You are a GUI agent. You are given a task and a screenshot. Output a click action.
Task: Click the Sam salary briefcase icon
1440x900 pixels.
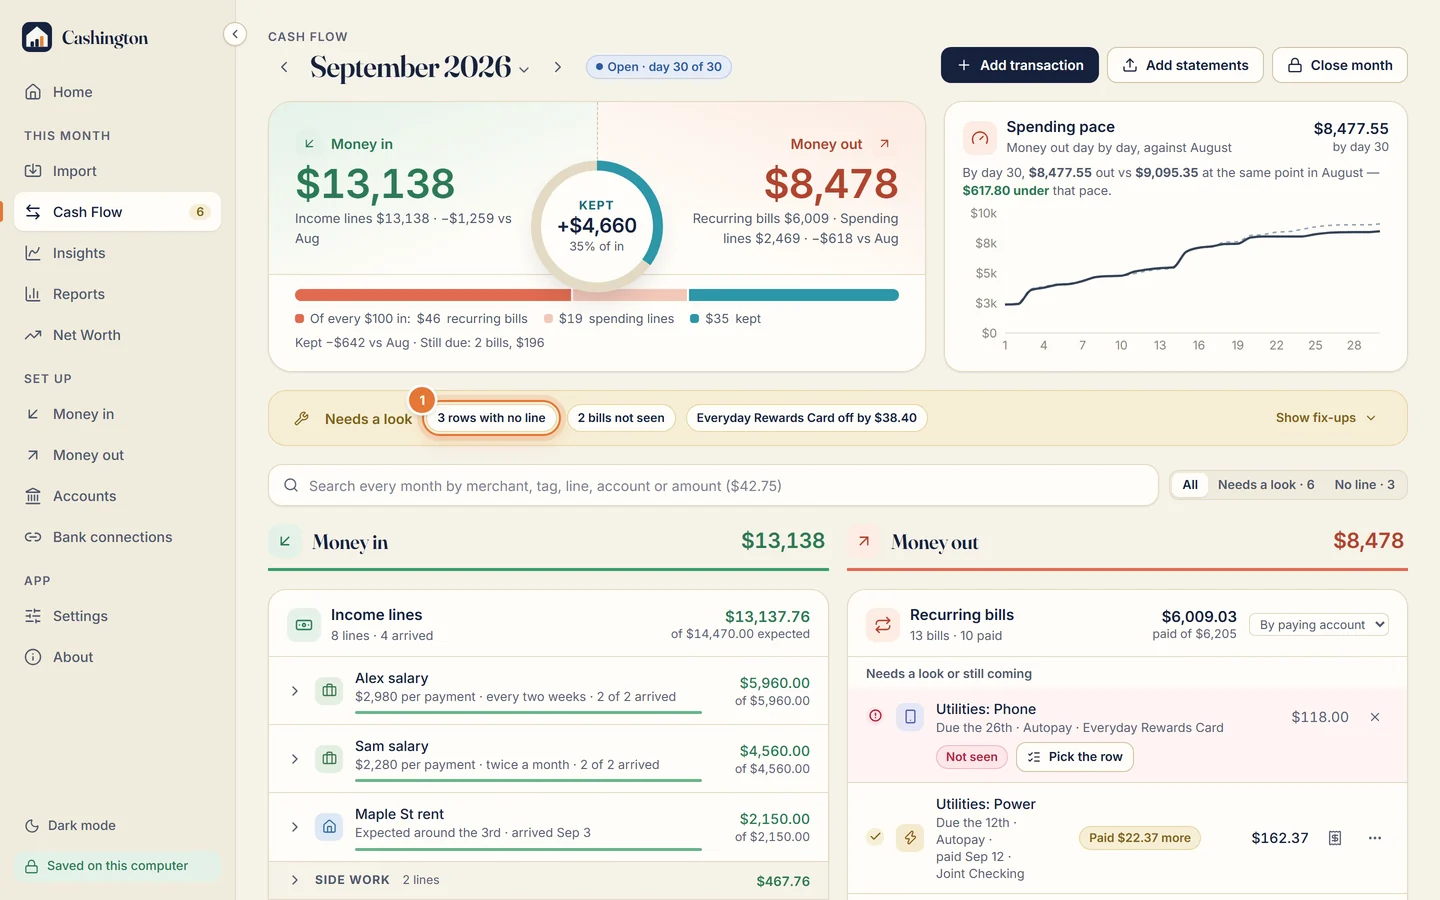(329, 759)
